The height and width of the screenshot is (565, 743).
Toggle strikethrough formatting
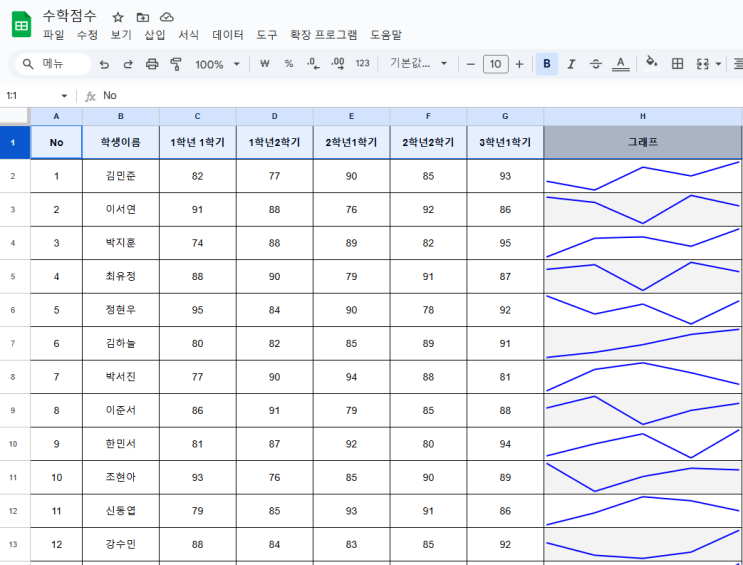tap(596, 64)
